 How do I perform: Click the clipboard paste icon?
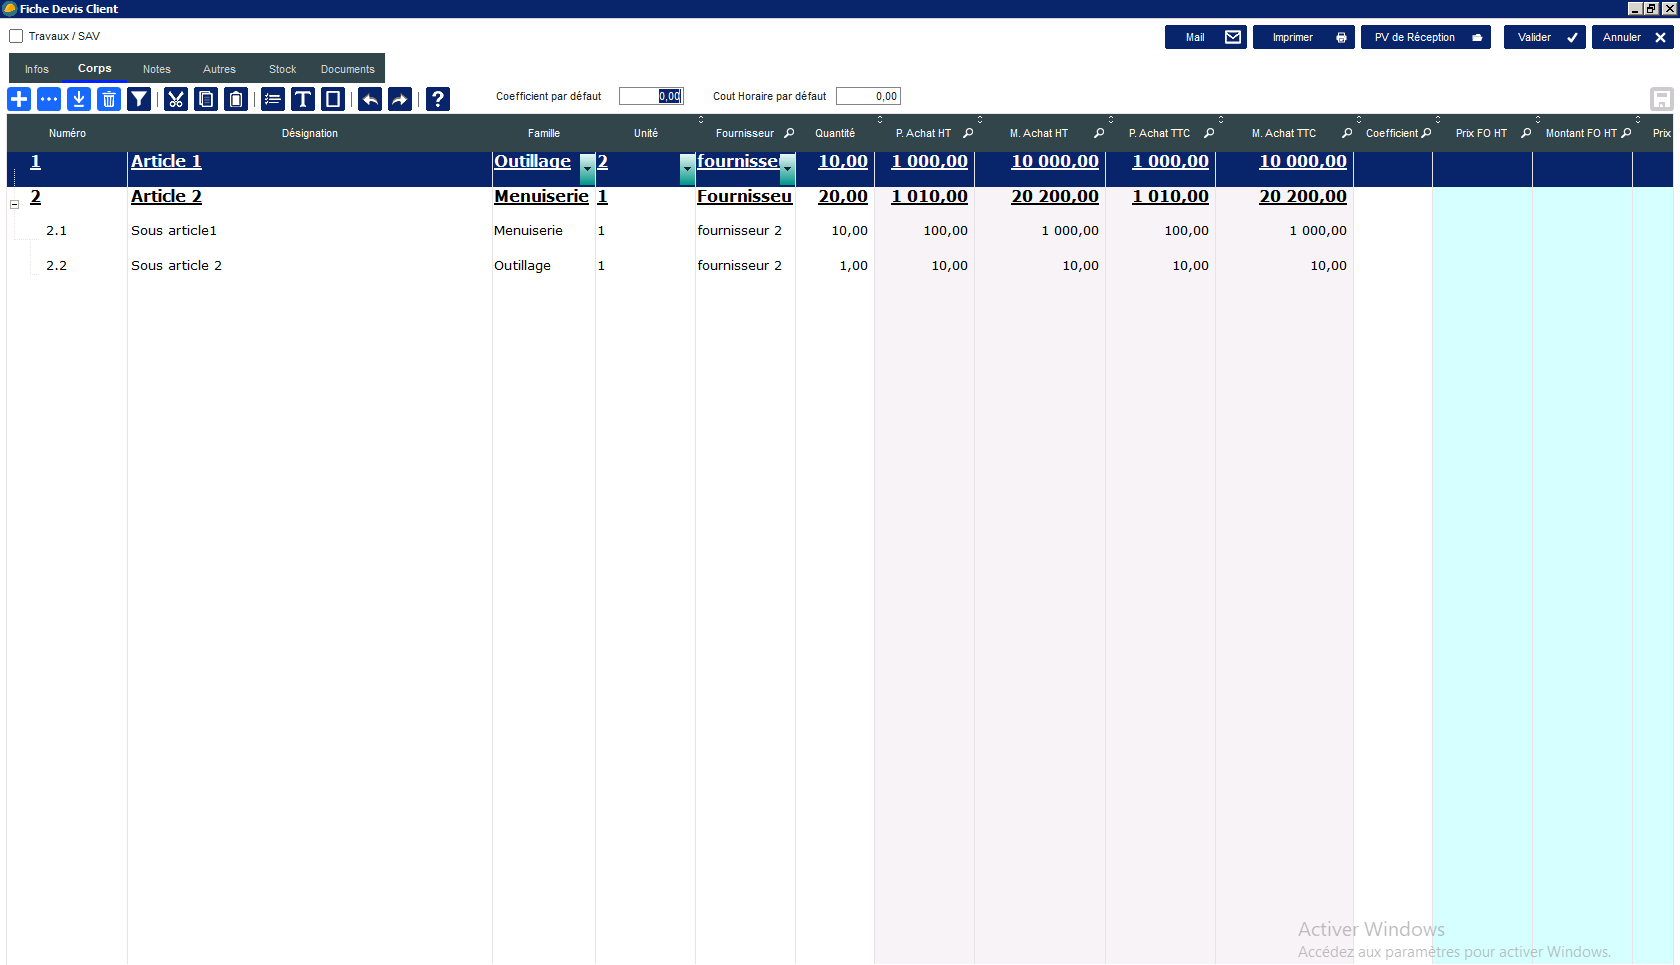point(236,99)
